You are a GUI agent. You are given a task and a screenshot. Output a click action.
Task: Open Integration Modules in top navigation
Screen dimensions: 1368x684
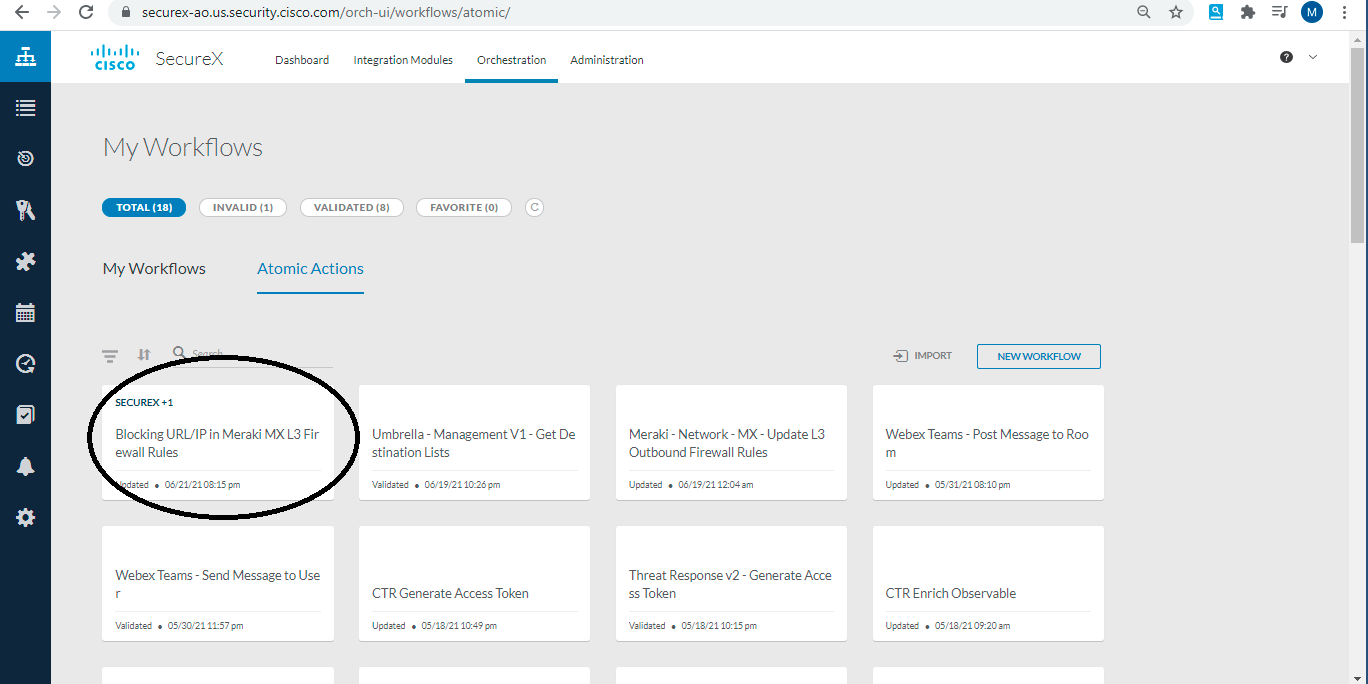pyautogui.click(x=403, y=60)
